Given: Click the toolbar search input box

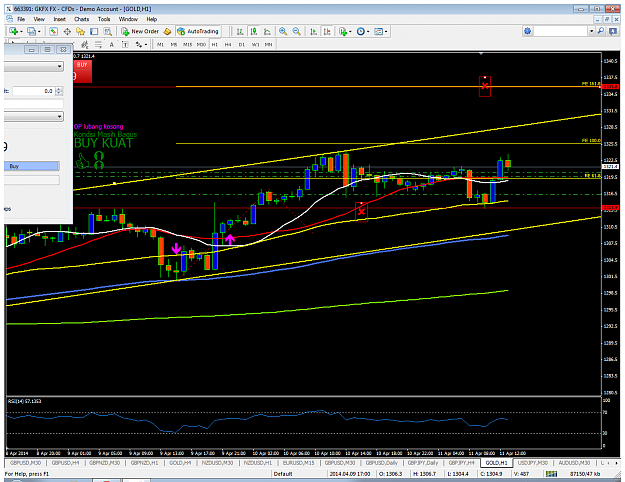Looking at the screenshot, I should tap(560, 31).
